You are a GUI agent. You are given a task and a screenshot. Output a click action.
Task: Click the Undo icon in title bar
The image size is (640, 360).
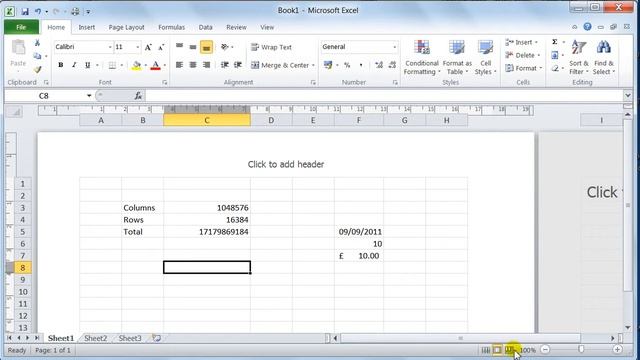(x=38, y=11)
